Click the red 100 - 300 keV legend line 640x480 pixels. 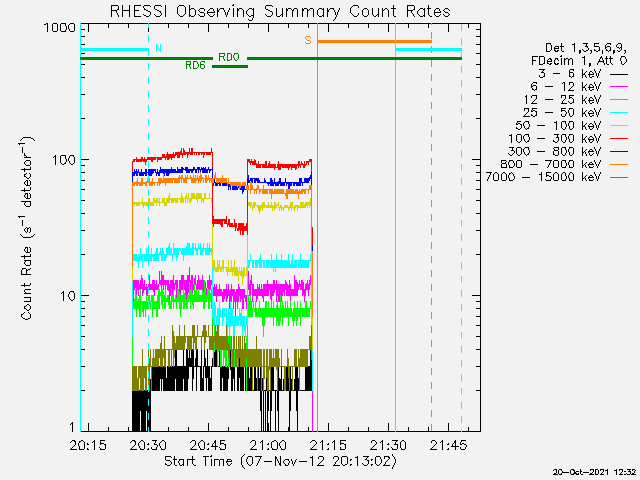(619, 139)
